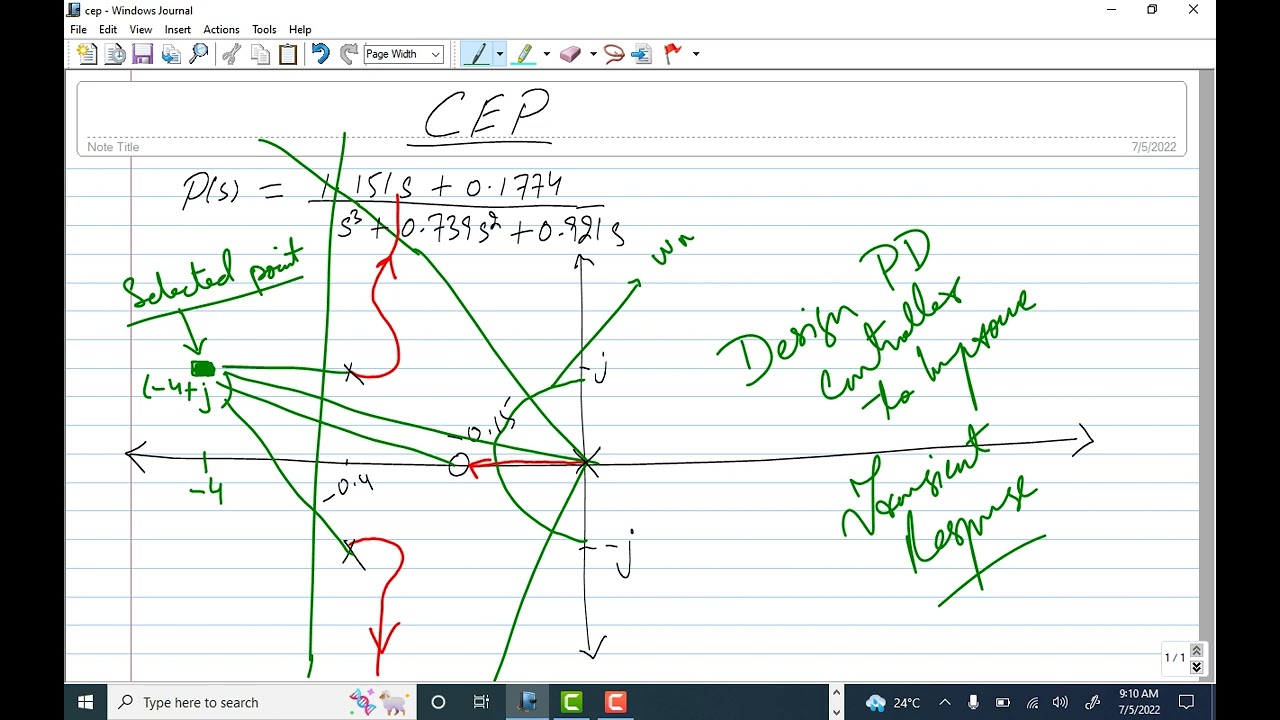Click the Windows Ink Workspace pen icon

pyautogui.click(x=1093, y=702)
